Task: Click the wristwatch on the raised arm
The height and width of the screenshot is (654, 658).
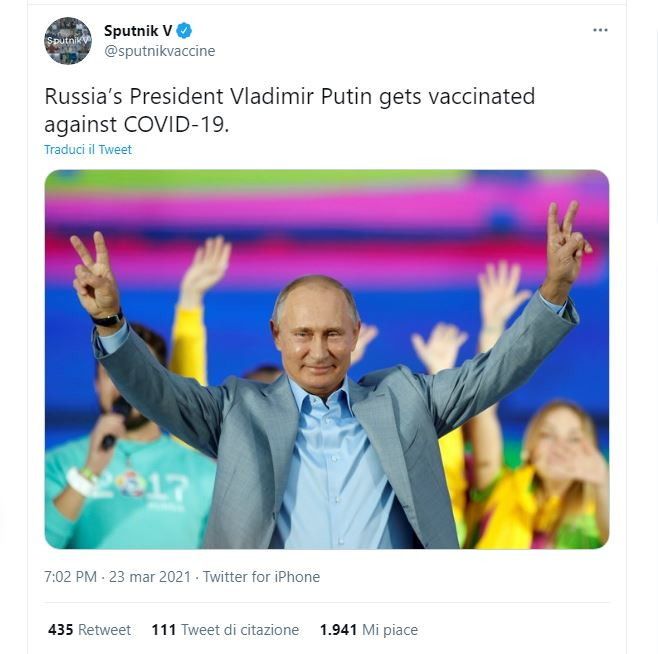Action: click(x=107, y=320)
